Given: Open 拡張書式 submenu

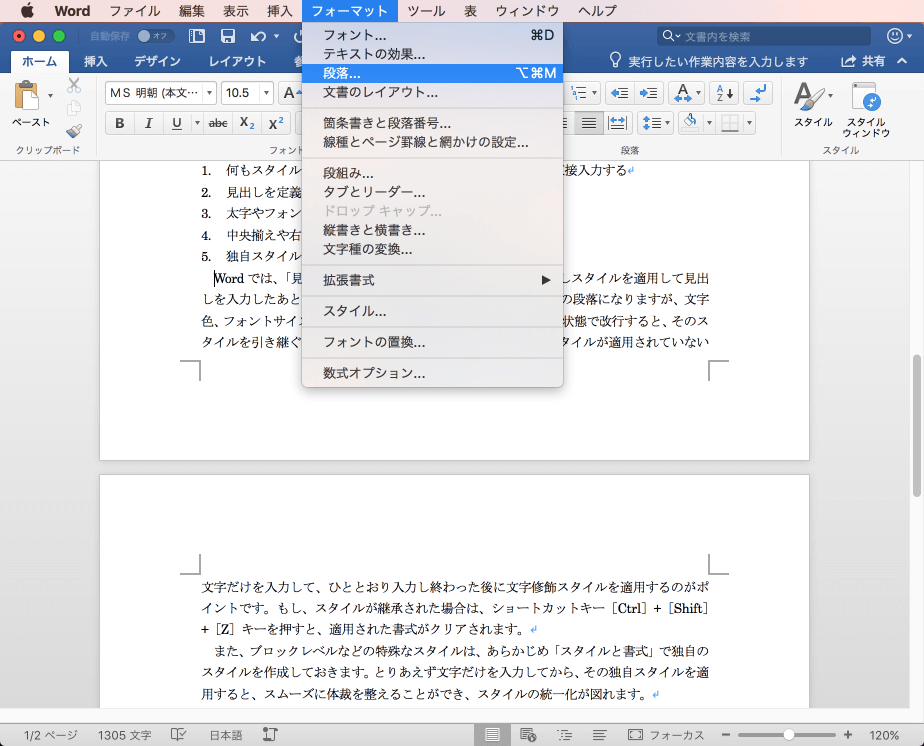Looking at the screenshot, I should tap(432, 280).
